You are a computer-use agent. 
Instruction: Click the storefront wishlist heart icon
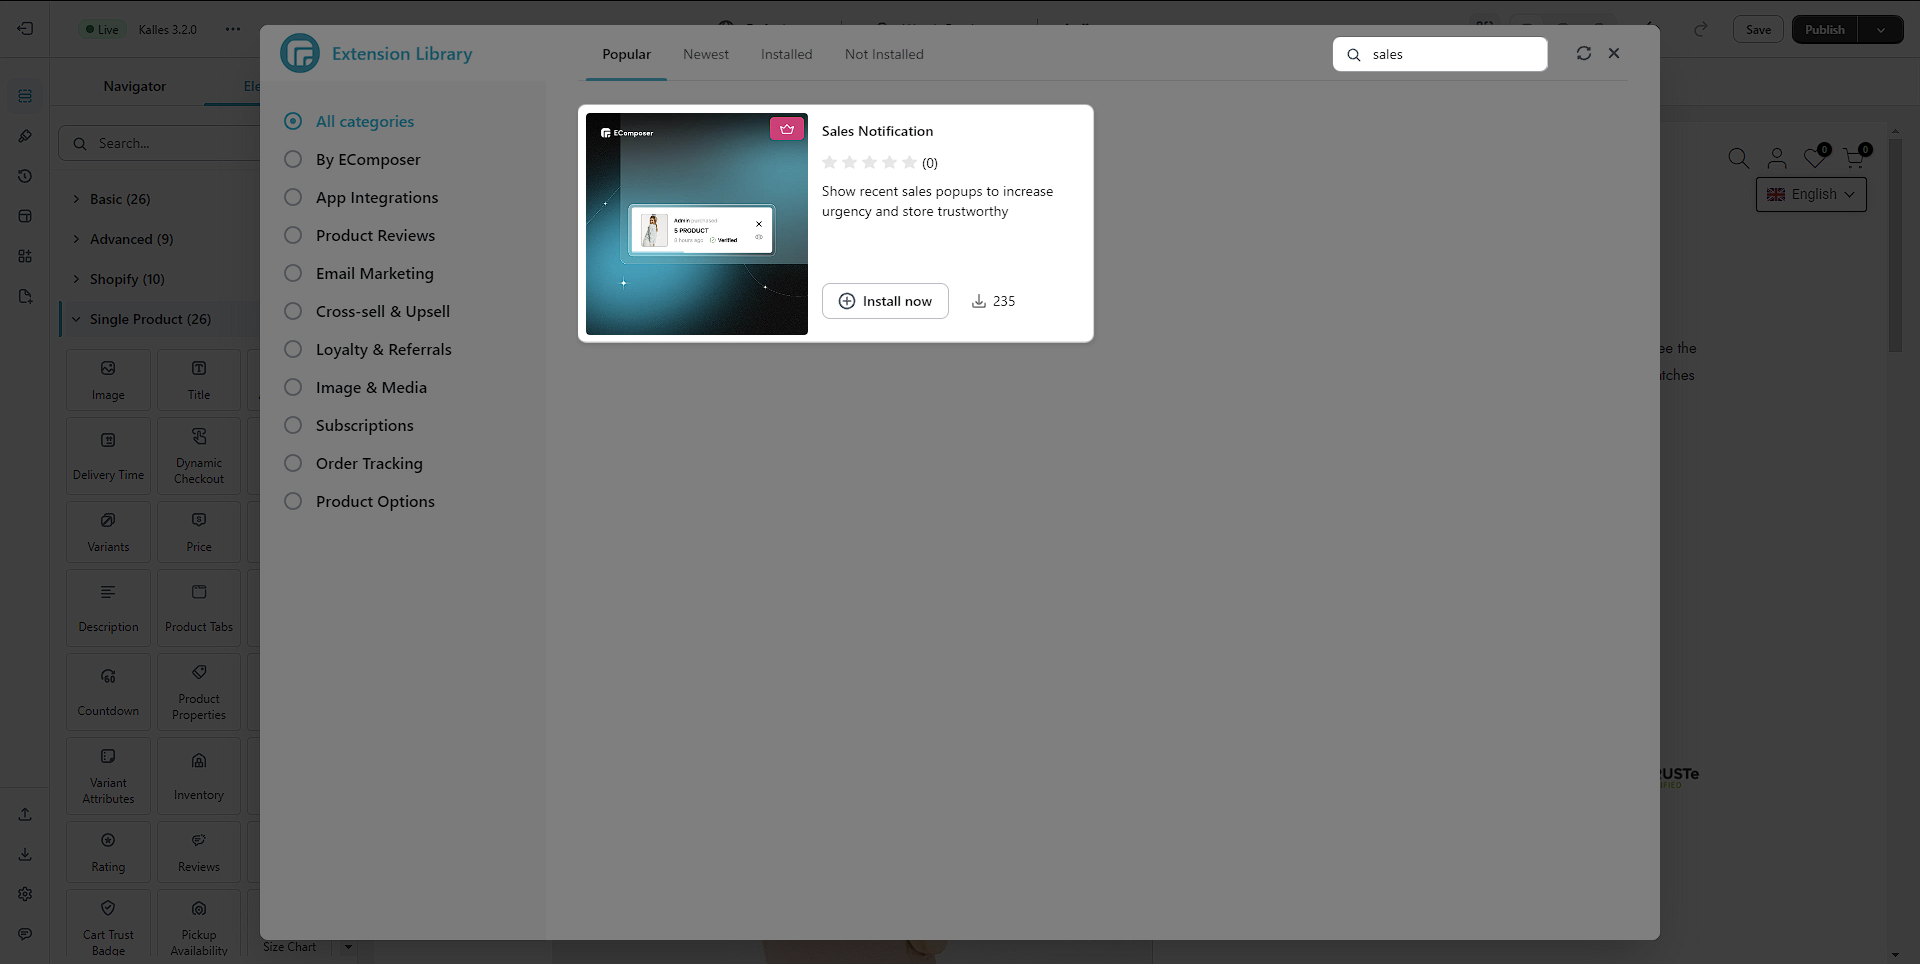click(1815, 158)
